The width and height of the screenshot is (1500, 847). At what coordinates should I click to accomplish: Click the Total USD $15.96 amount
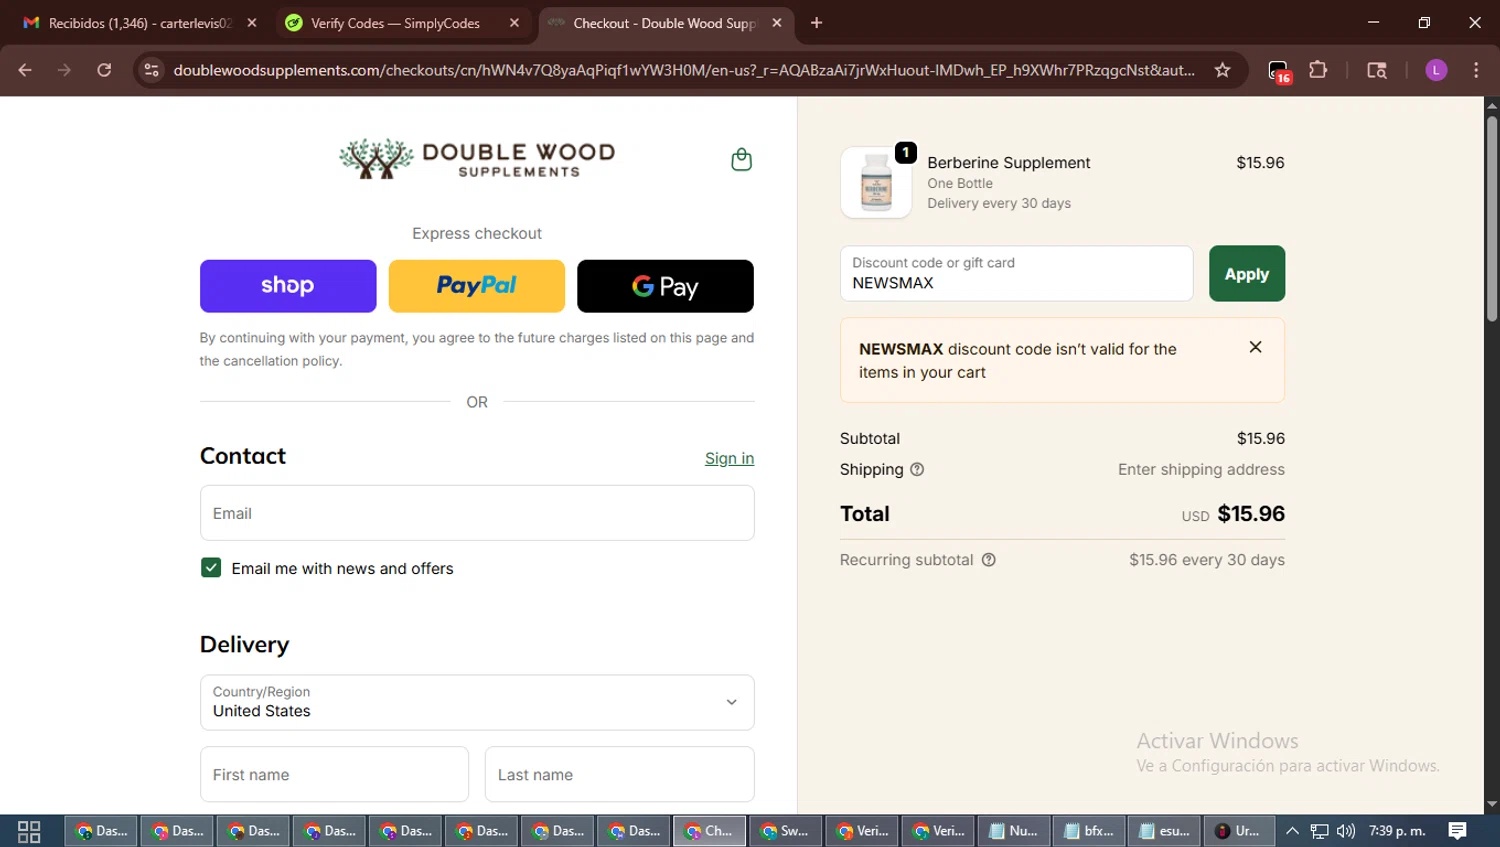pos(1251,514)
